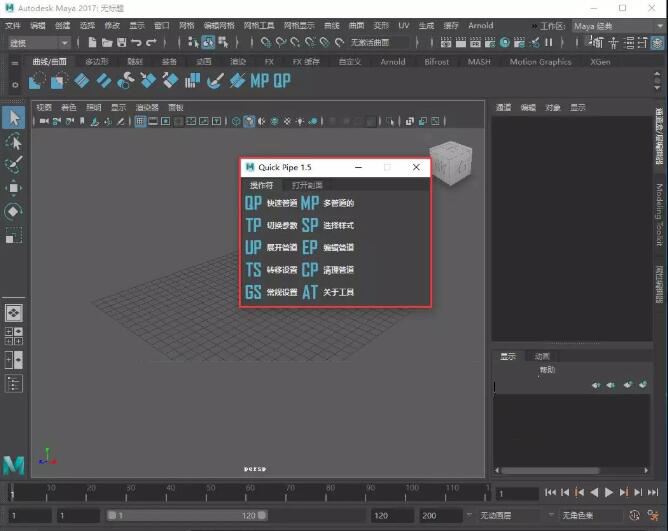Image resolution: width=668 pixels, height=531 pixels.
Task: Launch QP tool from the Maya shelf
Action: tap(282, 81)
